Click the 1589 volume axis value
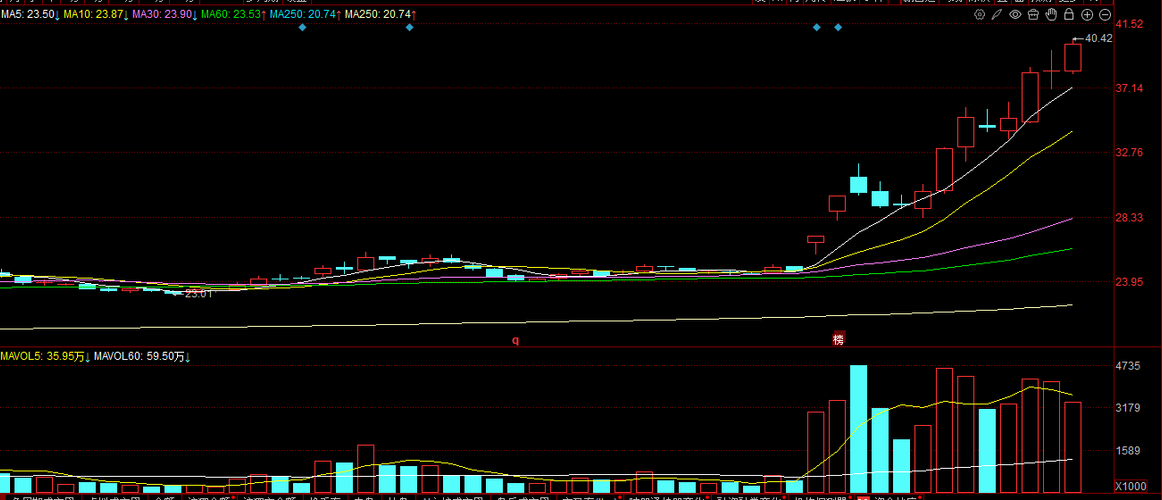 coord(1128,451)
